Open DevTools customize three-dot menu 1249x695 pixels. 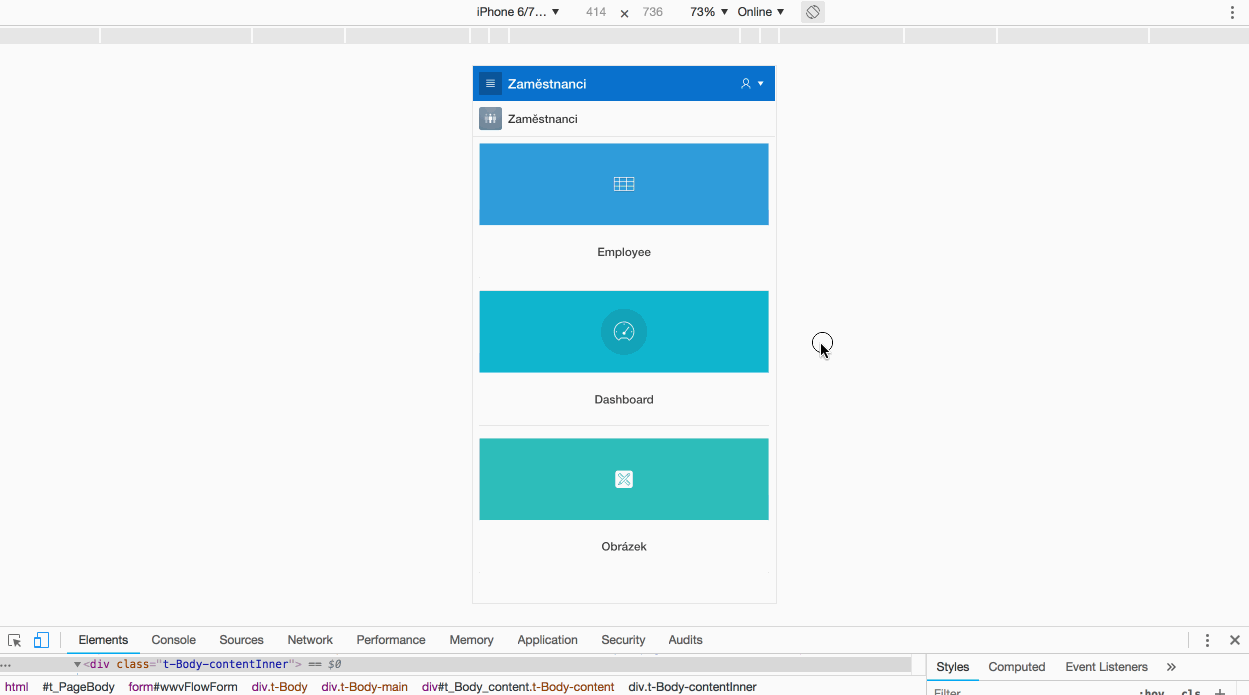[1207, 640]
